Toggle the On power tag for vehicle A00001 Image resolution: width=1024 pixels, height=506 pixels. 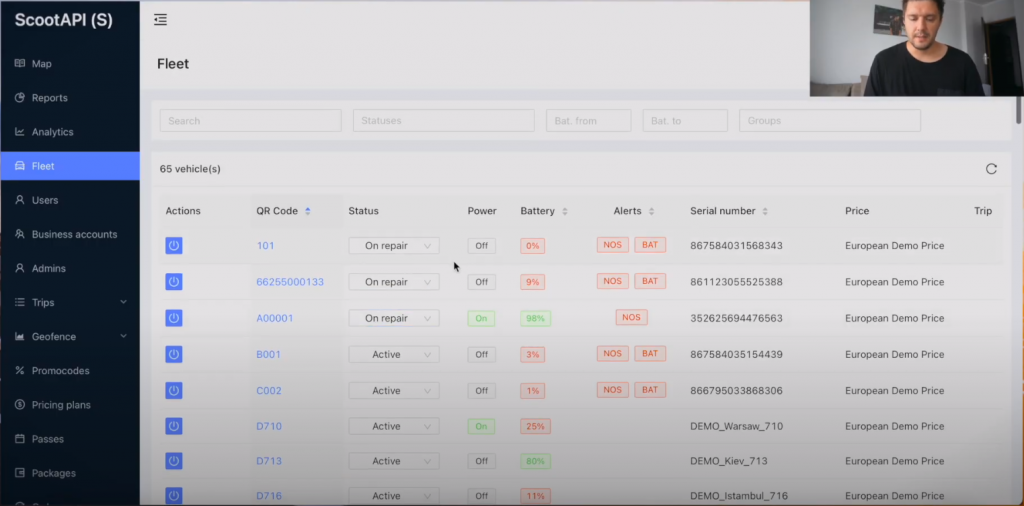coord(481,318)
